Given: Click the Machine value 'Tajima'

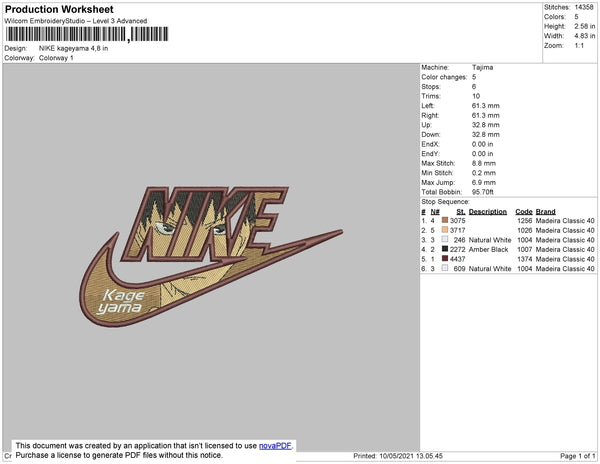Looking at the screenshot, I should click(x=483, y=67).
